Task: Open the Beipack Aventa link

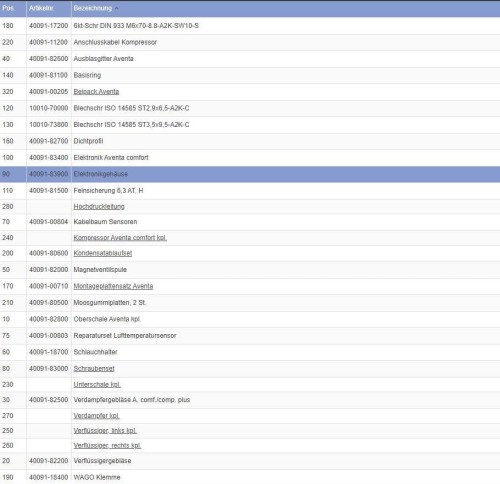Action: 96,92
